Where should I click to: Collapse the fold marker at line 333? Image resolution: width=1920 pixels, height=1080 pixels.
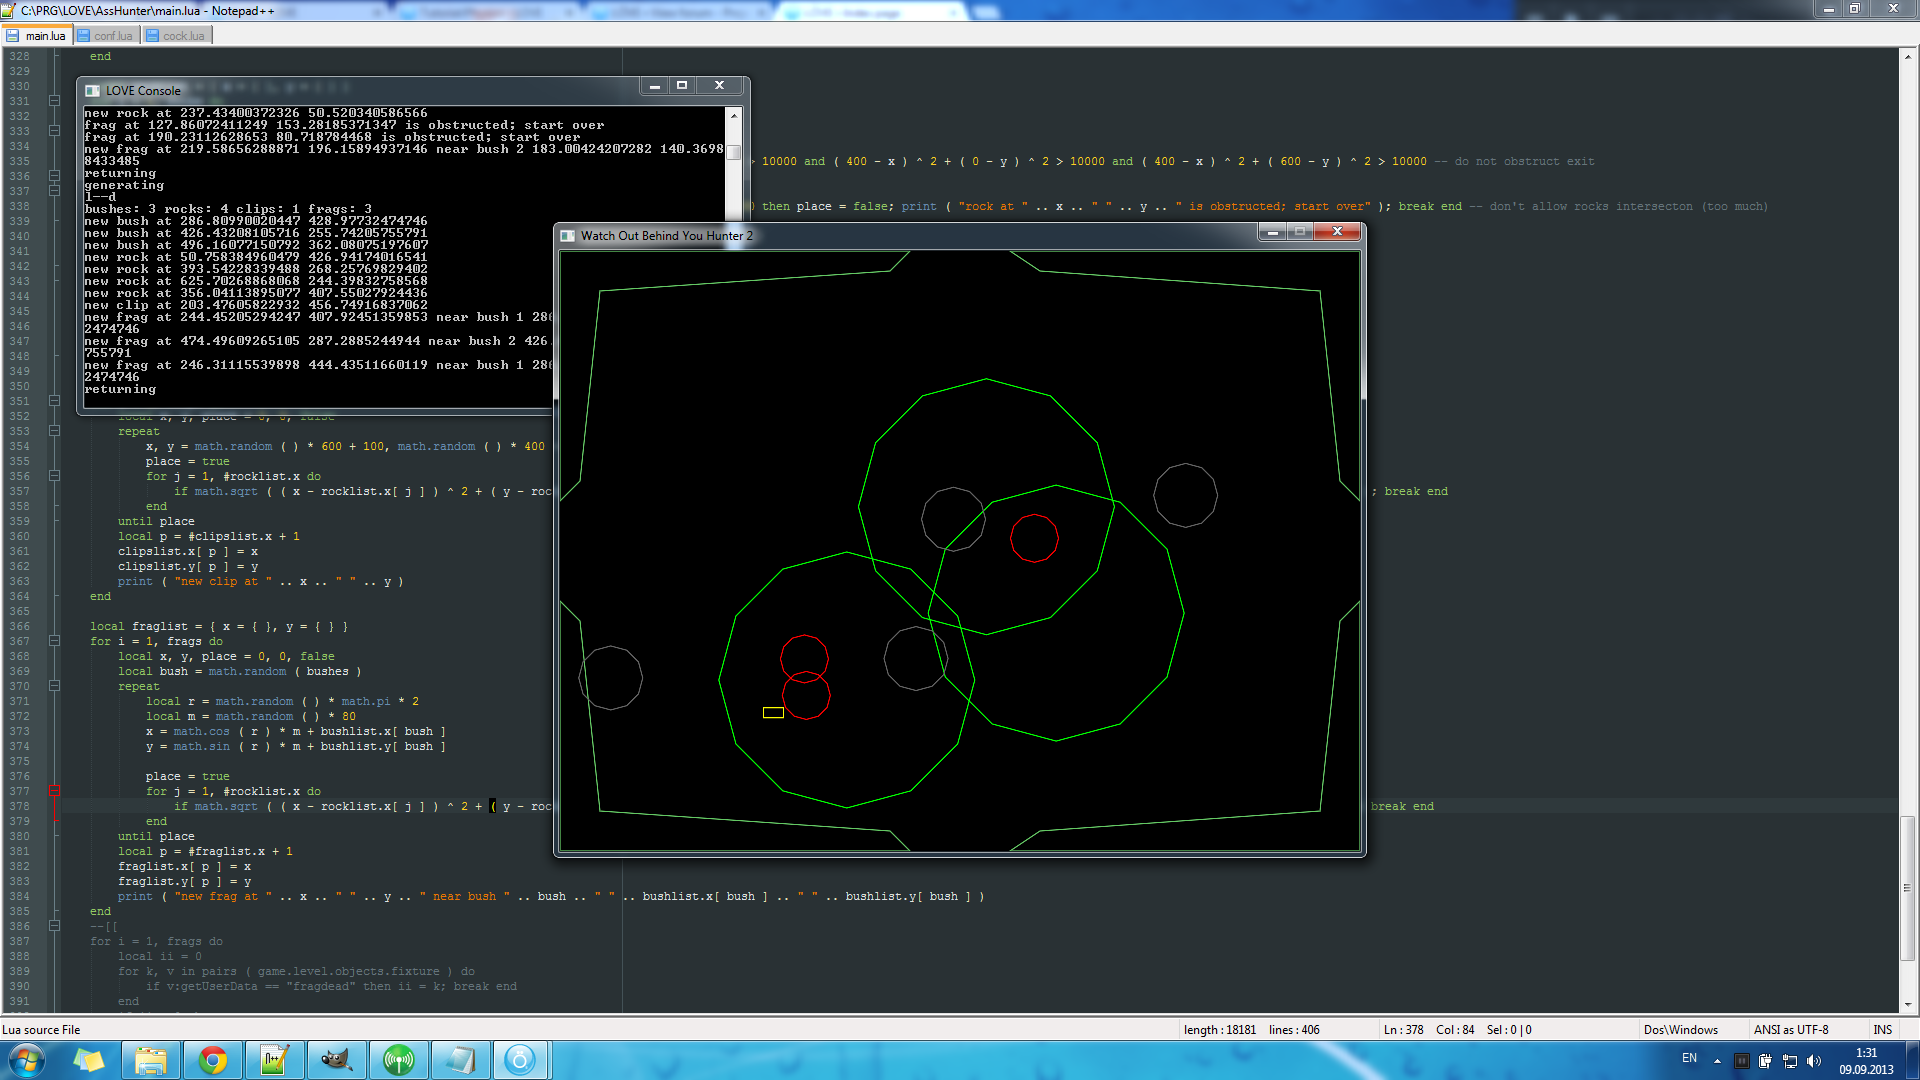(55, 131)
